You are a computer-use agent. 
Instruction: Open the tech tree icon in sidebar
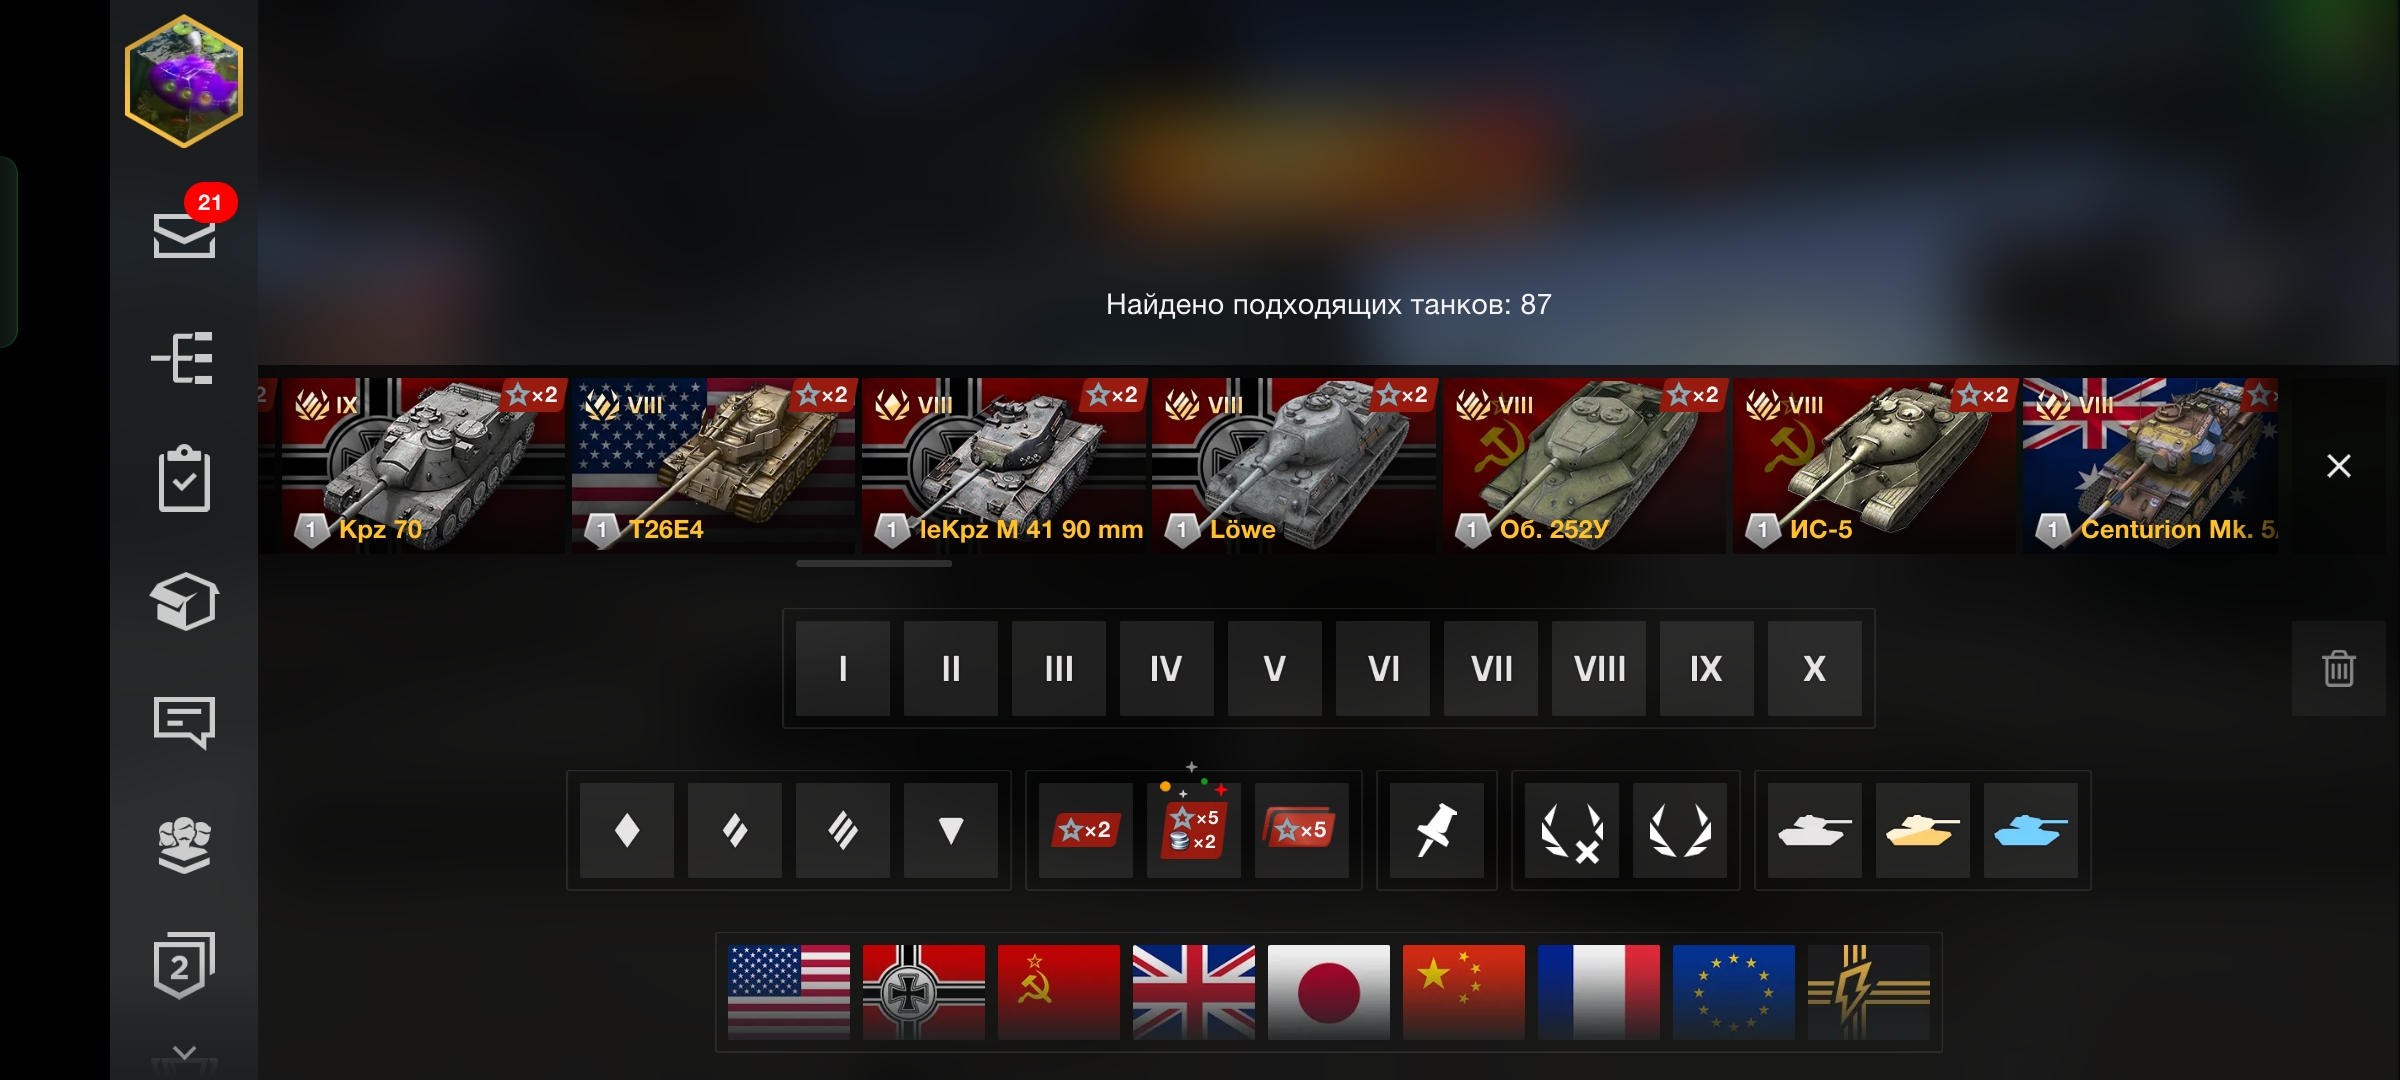184,358
